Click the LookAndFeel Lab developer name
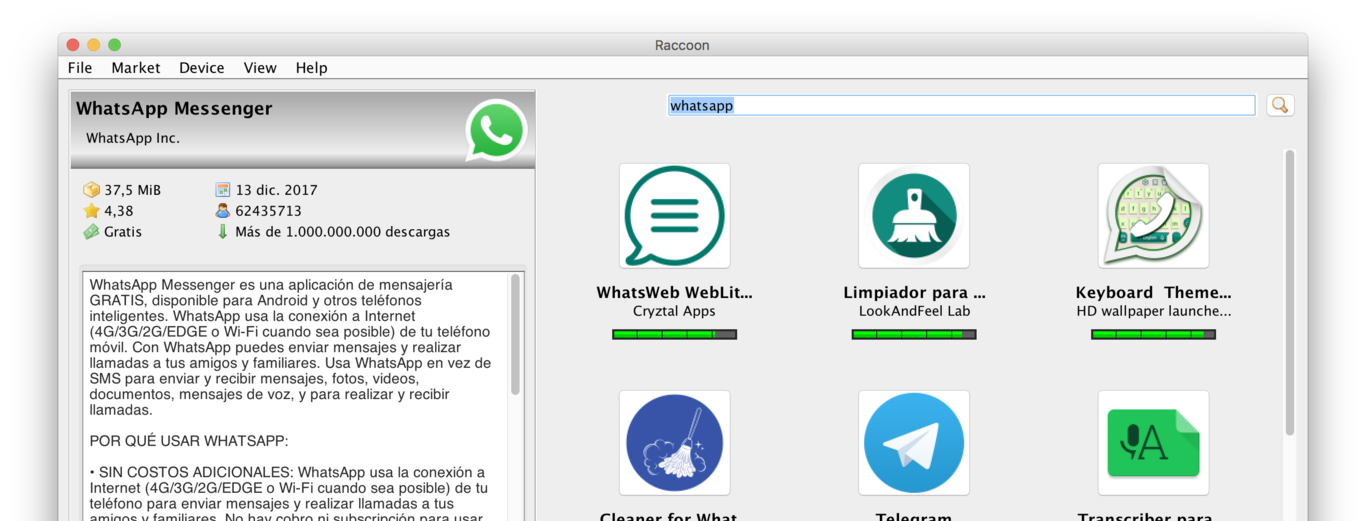The width and height of the screenshot is (1366, 521). pos(914,312)
